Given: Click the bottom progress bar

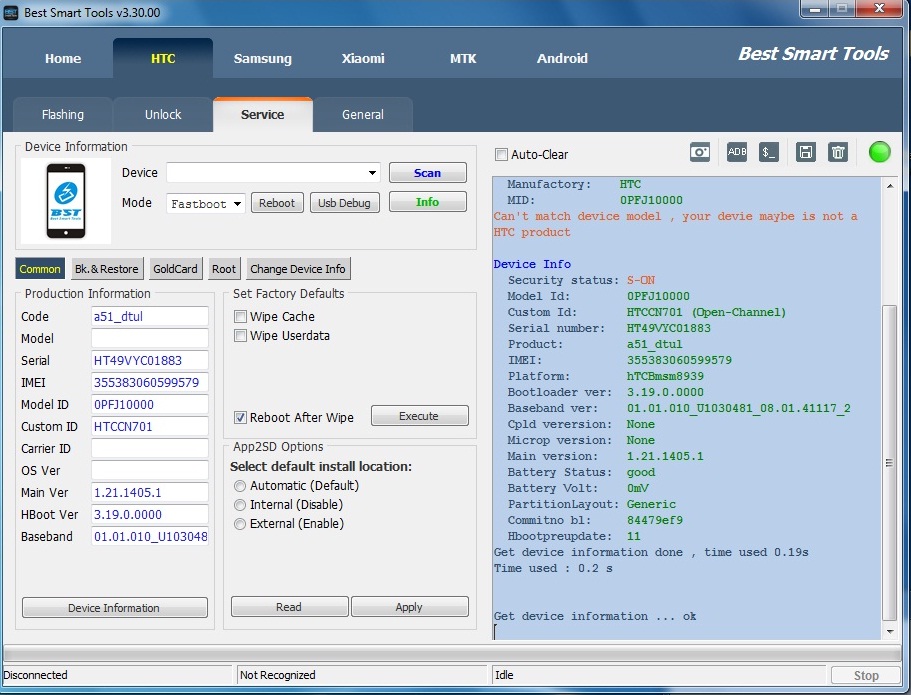Looking at the screenshot, I should tap(452, 653).
